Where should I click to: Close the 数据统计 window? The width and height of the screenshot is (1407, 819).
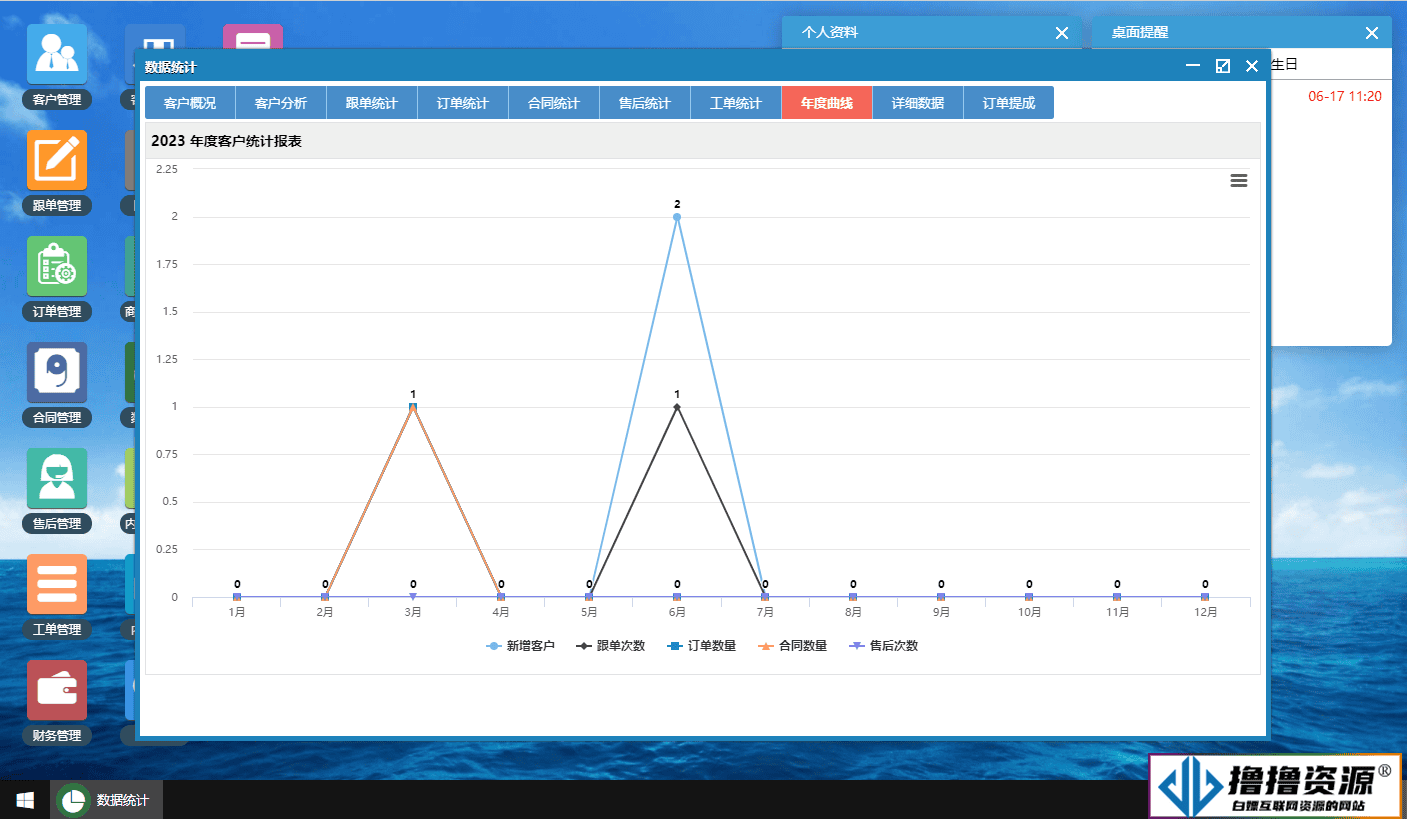point(1252,66)
